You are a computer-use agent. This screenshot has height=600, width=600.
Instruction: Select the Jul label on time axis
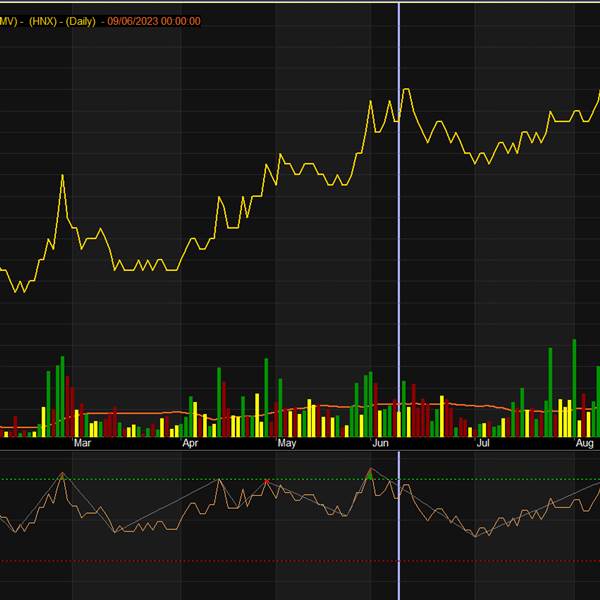483,443
